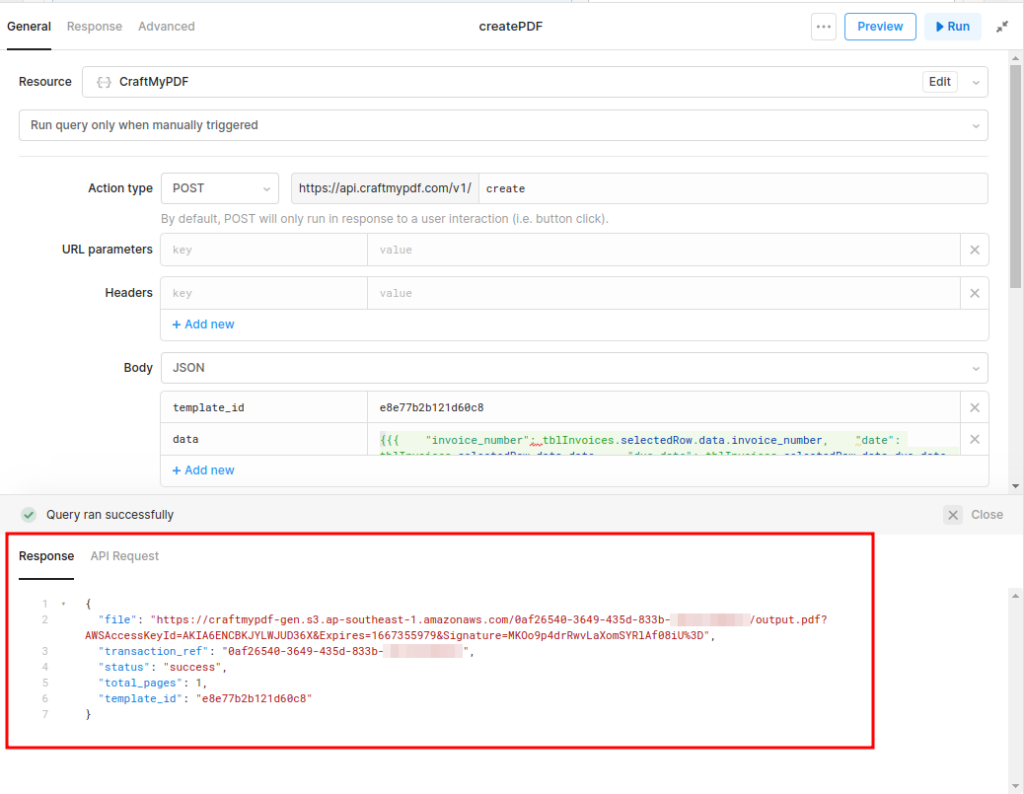Click the base URL https://api.craftmypdf.com/v1/

click(x=385, y=189)
